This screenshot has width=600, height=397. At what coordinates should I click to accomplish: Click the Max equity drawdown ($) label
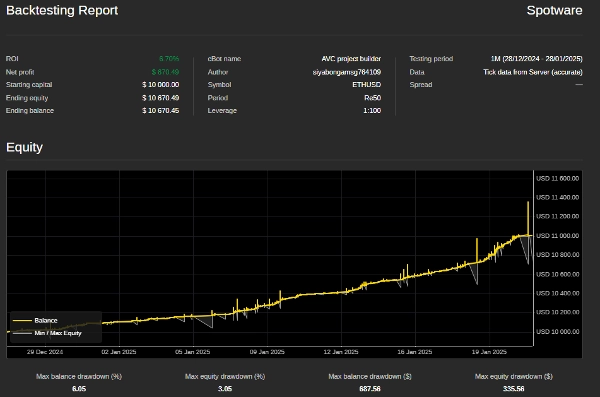[x=514, y=377]
